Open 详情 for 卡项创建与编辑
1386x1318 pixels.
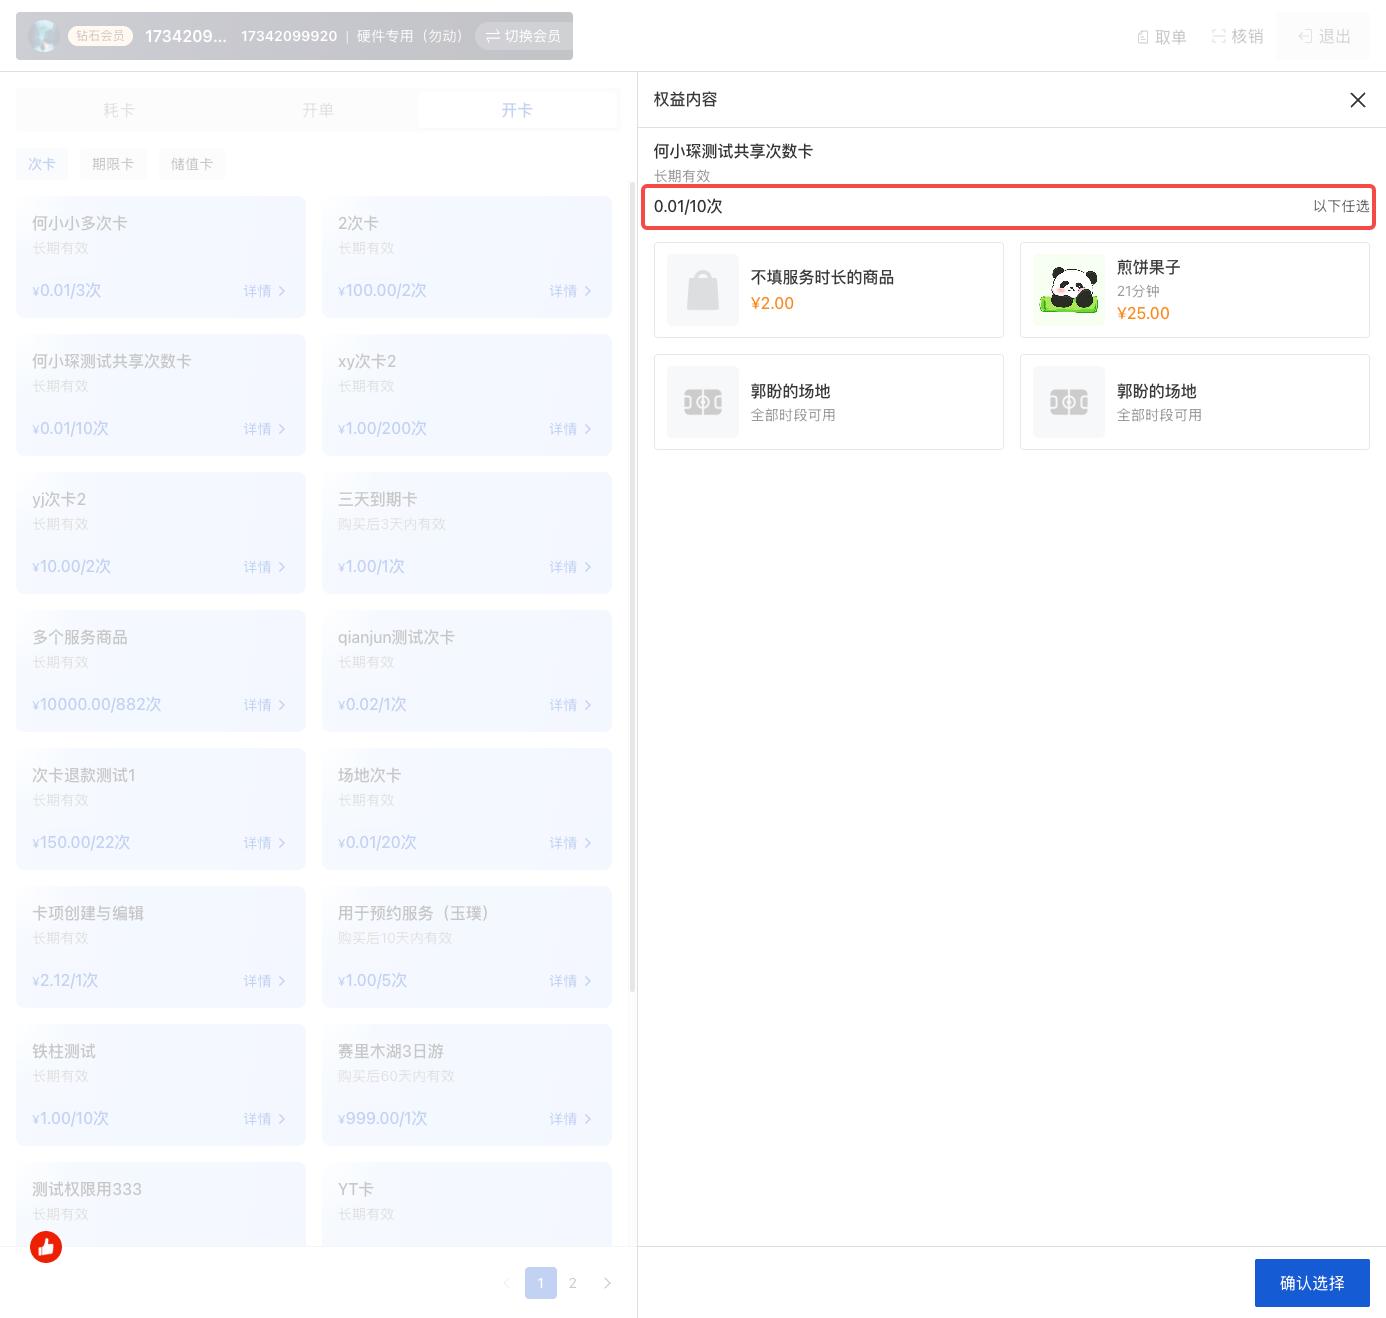tap(264, 981)
